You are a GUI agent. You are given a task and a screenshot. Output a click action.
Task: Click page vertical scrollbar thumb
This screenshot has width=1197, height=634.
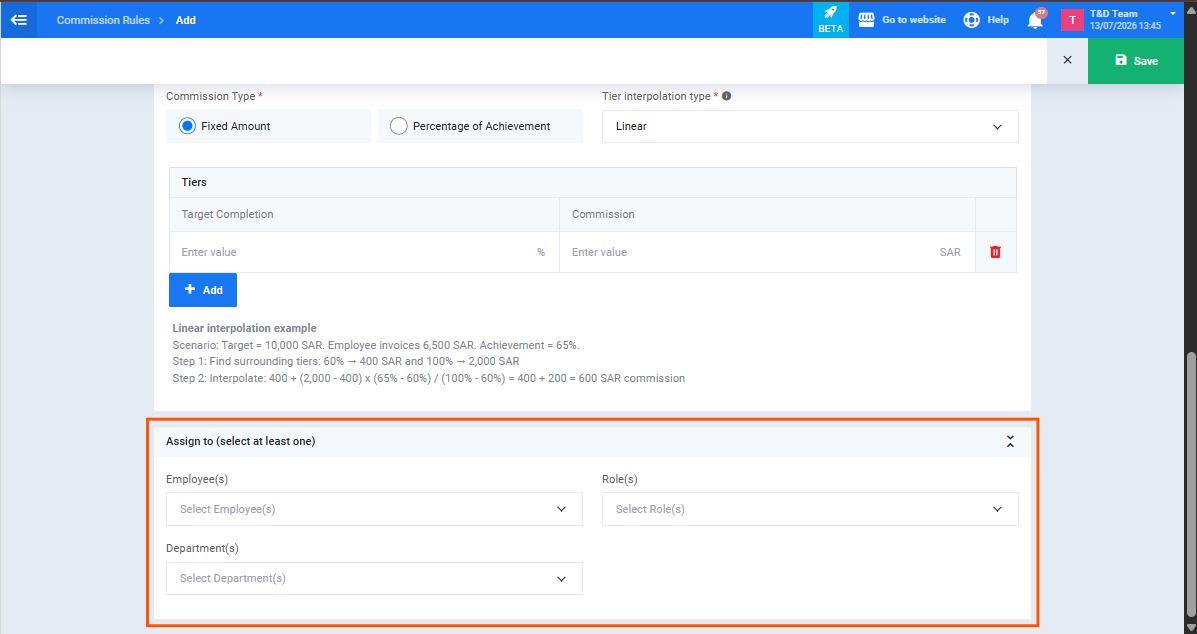click(1191, 486)
